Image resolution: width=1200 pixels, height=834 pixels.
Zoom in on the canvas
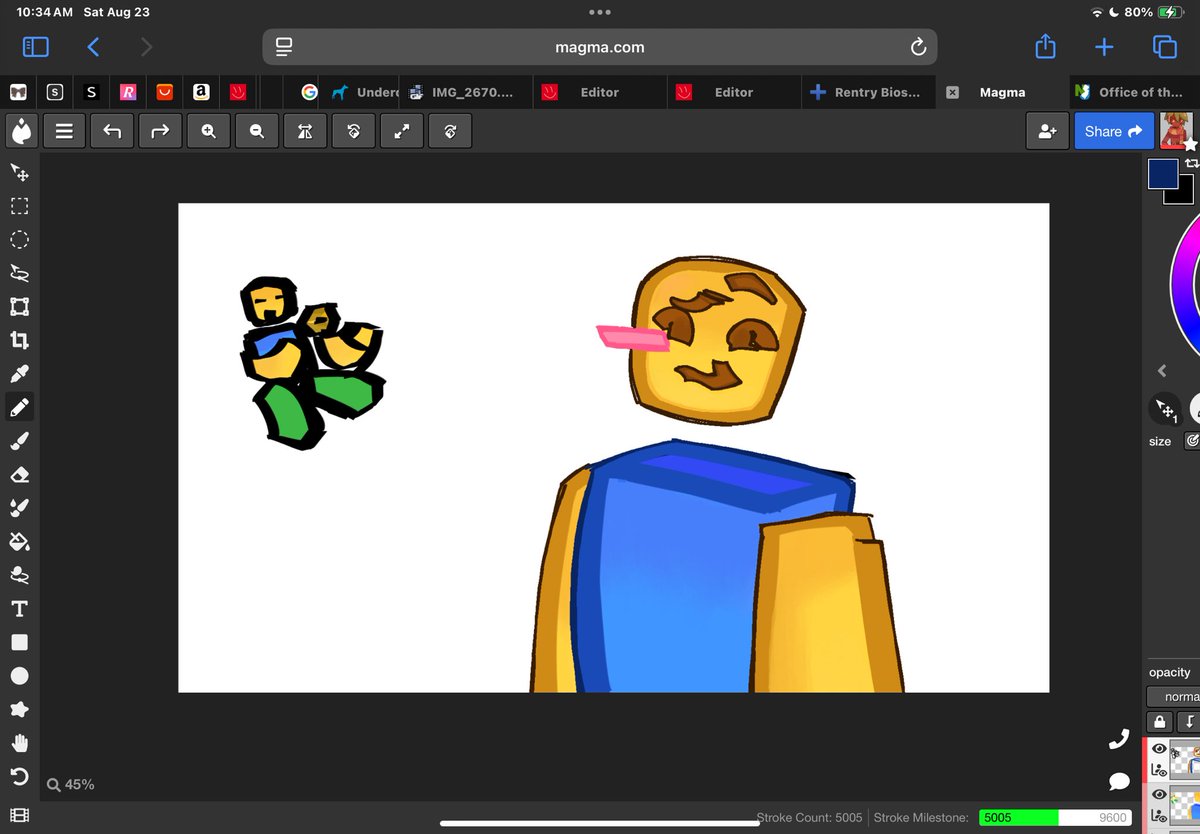pos(208,131)
